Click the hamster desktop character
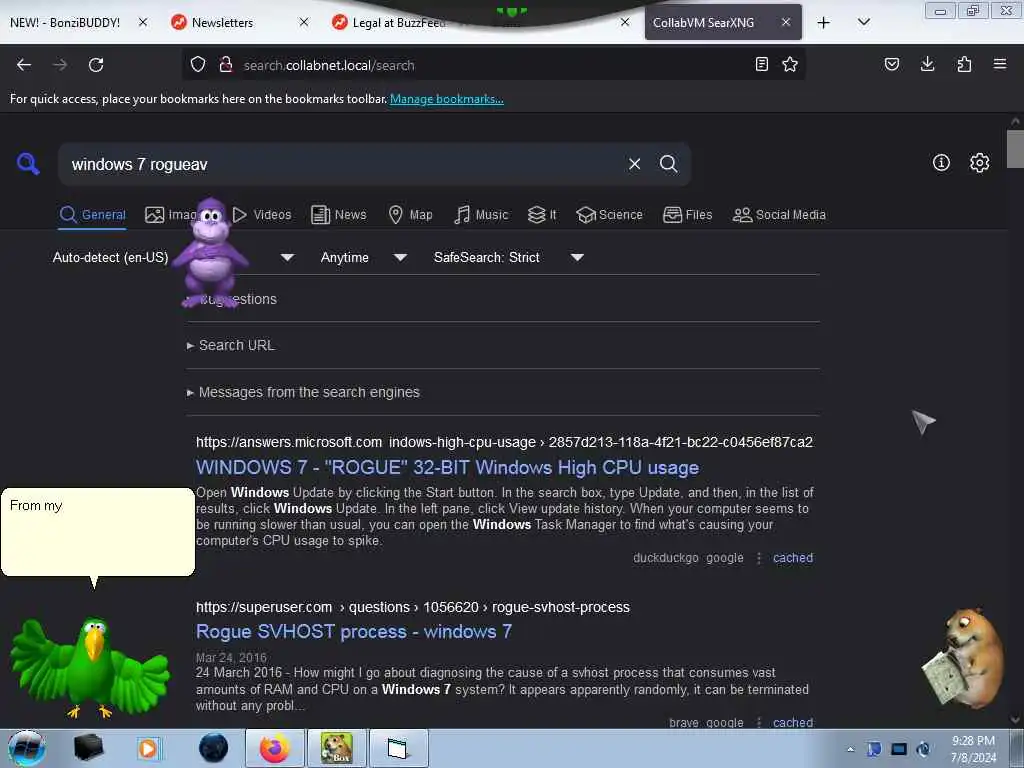This screenshot has width=1024, height=768. [x=965, y=658]
